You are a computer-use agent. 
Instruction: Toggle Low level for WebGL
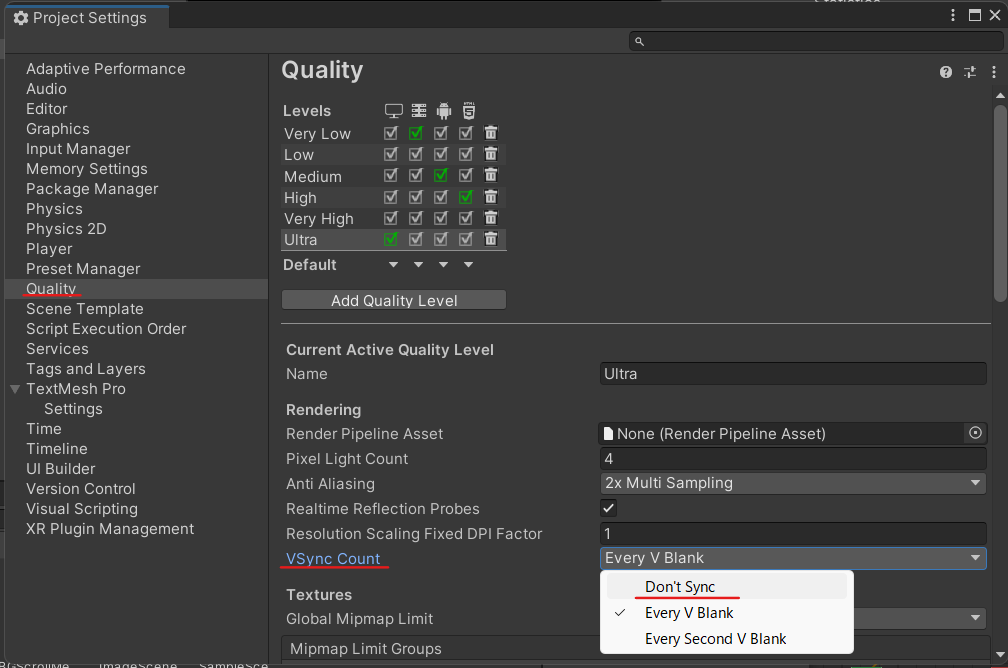coord(465,154)
